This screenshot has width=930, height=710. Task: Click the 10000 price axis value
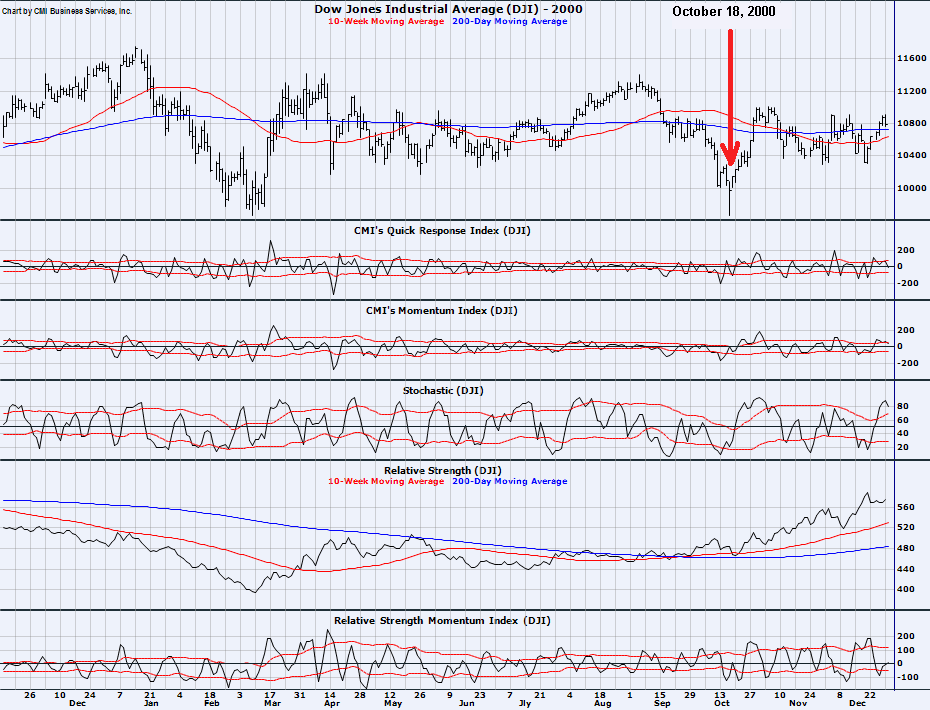coord(912,189)
